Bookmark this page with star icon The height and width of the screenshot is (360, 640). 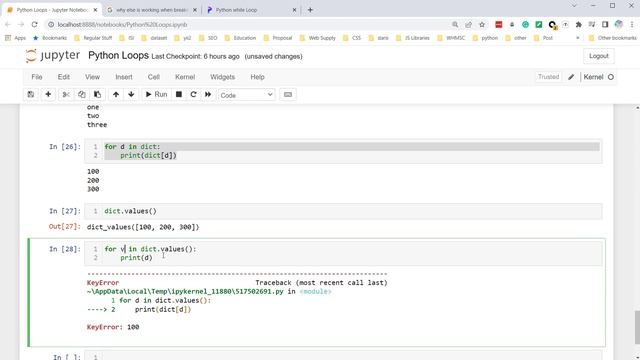pyautogui.click(x=482, y=25)
